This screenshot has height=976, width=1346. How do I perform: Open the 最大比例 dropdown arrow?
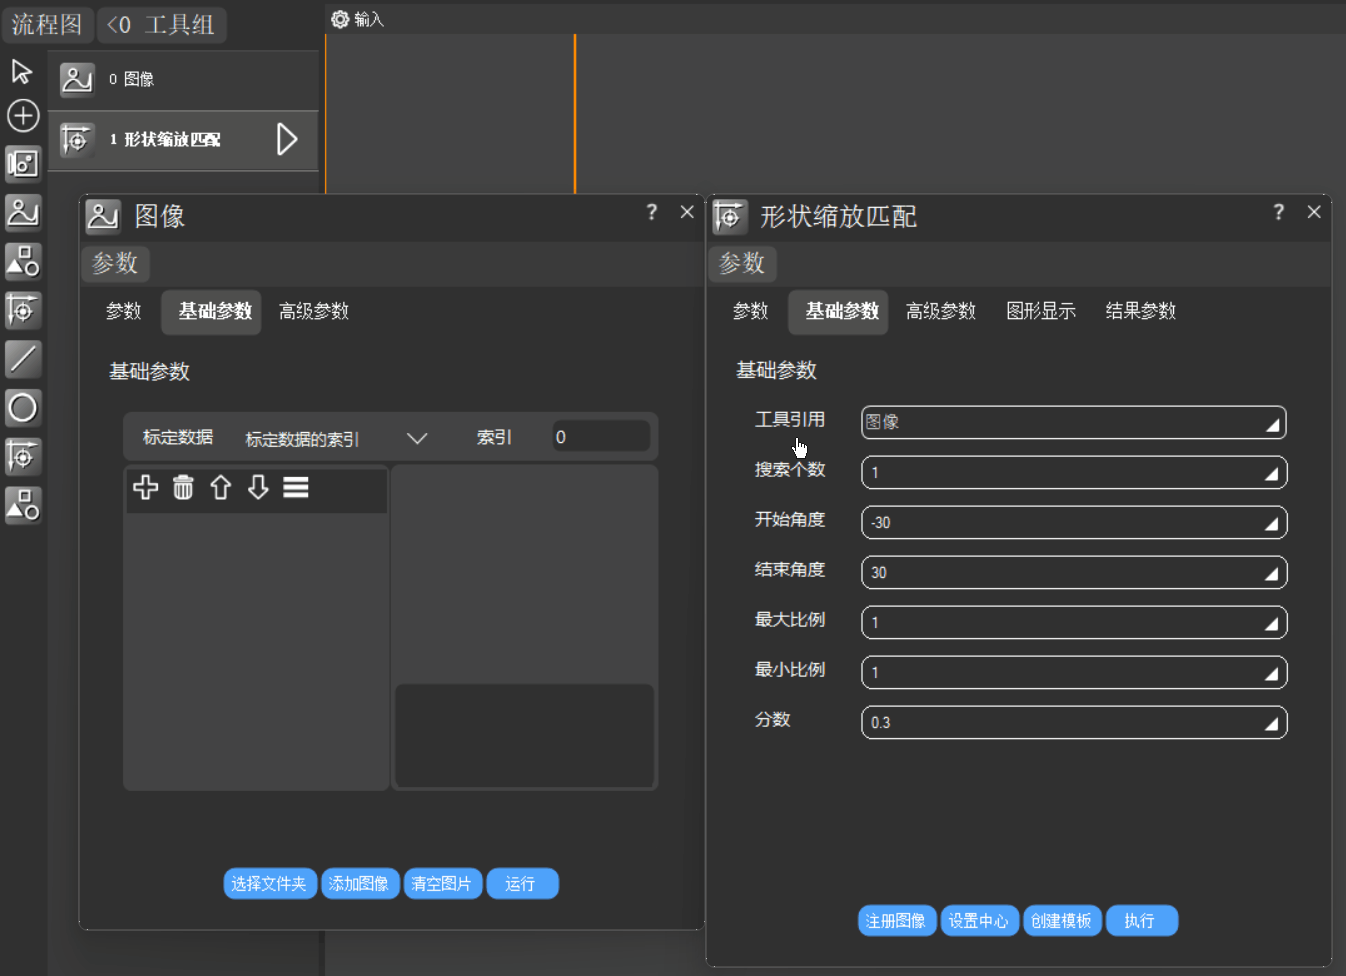(1272, 624)
